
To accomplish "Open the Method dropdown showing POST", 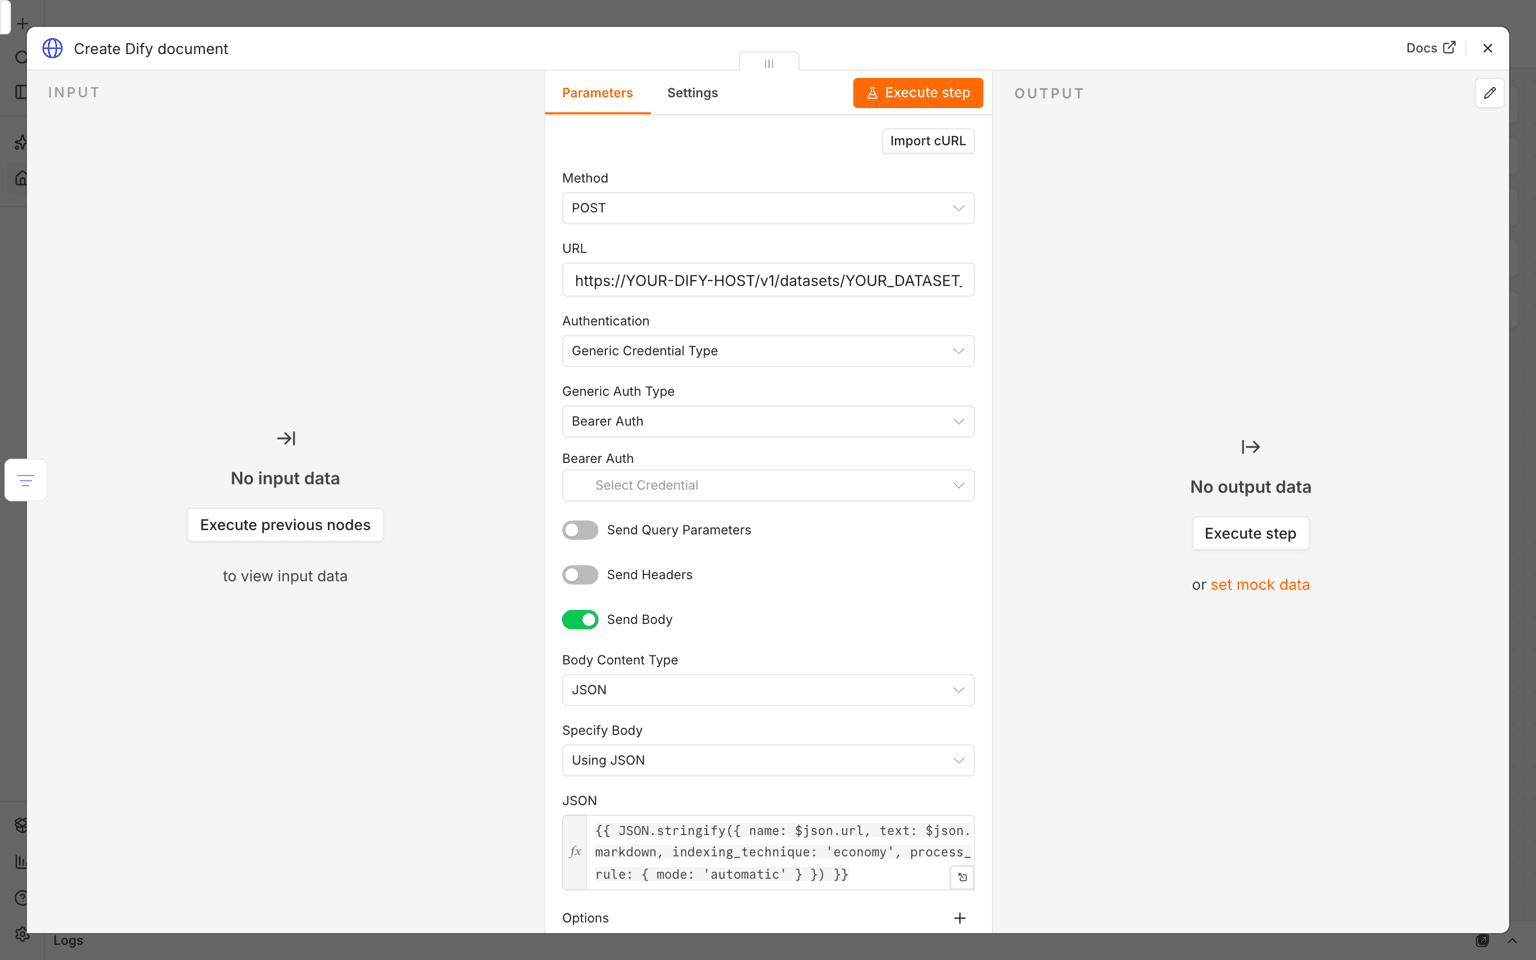I will (x=768, y=208).
